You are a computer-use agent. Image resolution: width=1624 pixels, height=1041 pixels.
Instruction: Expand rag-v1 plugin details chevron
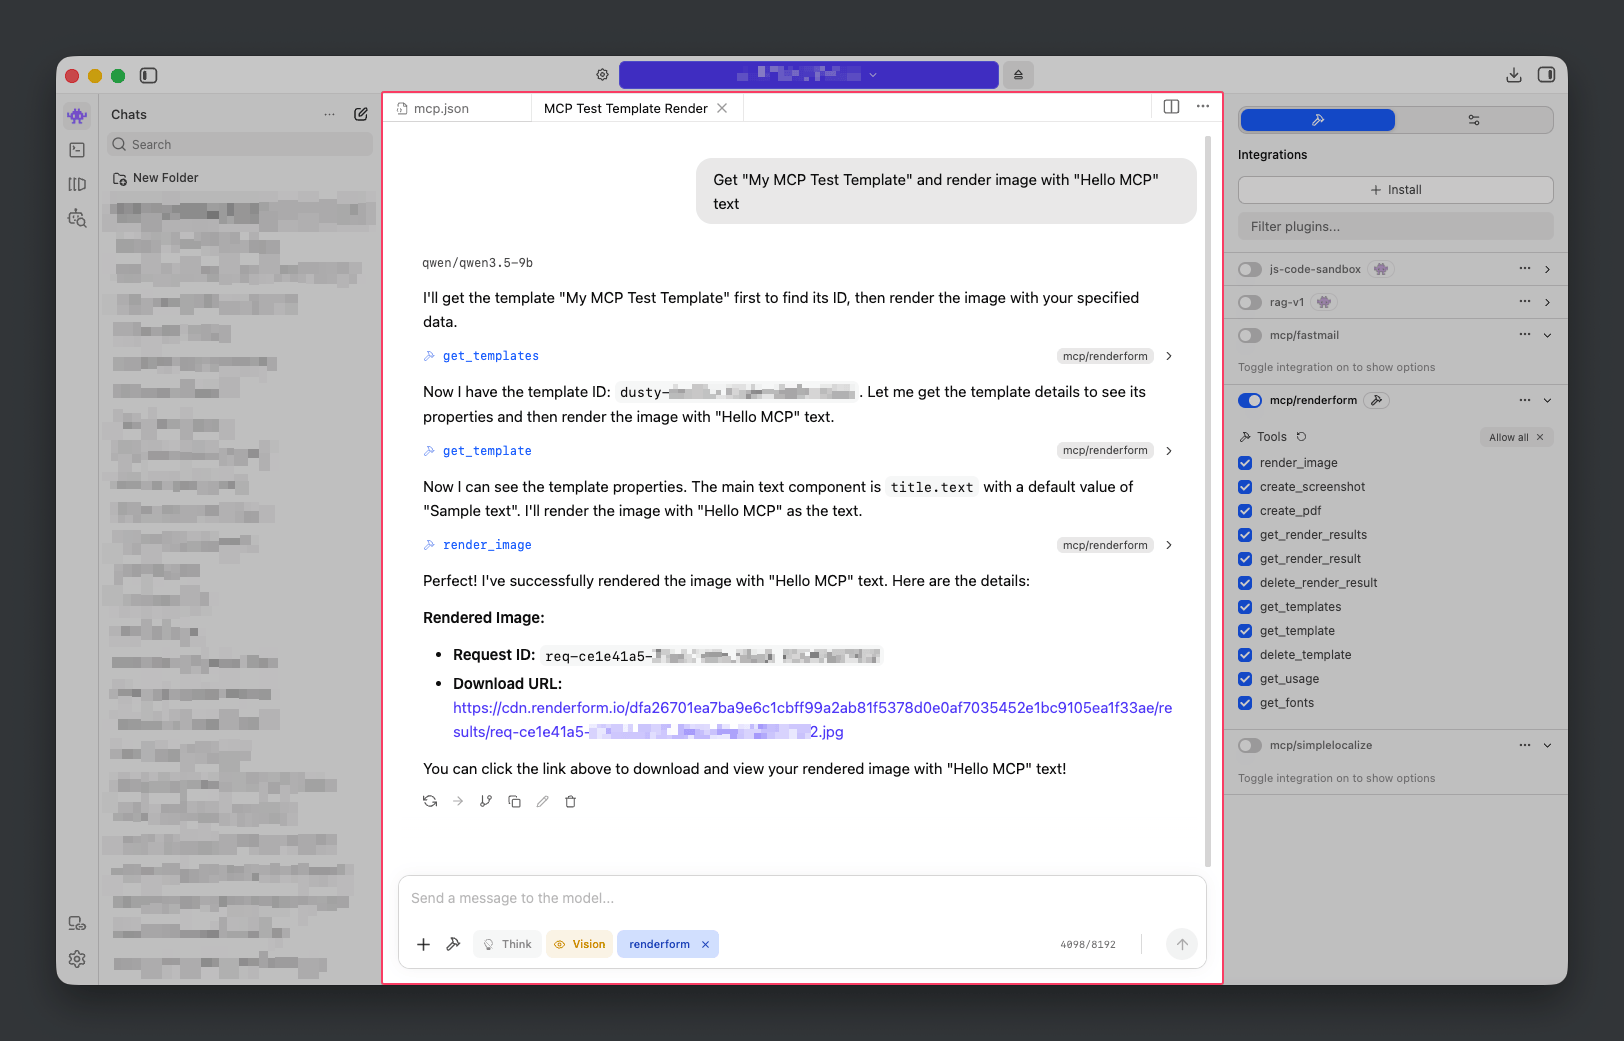tap(1548, 302)
